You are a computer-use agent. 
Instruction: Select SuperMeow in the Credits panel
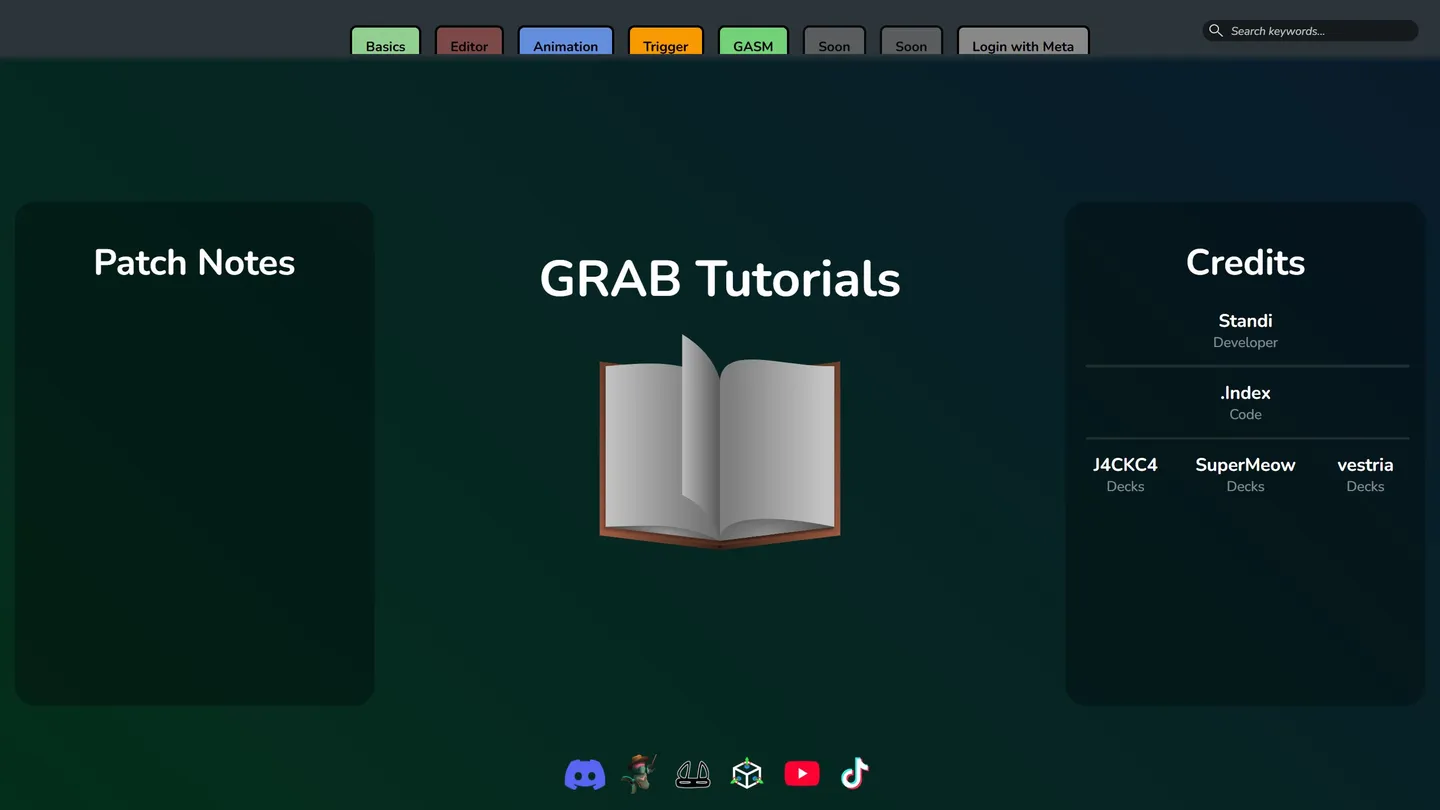click(1245, 464)
